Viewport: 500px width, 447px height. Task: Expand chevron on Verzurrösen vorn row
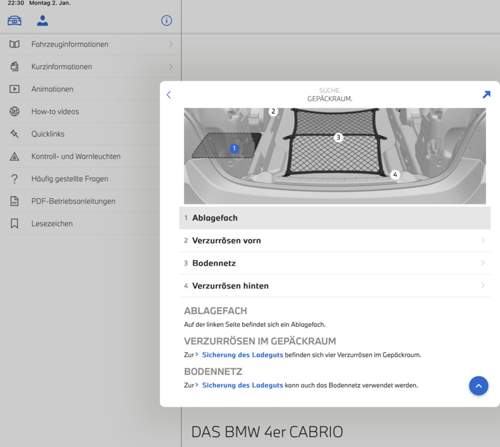pos(483,240)
